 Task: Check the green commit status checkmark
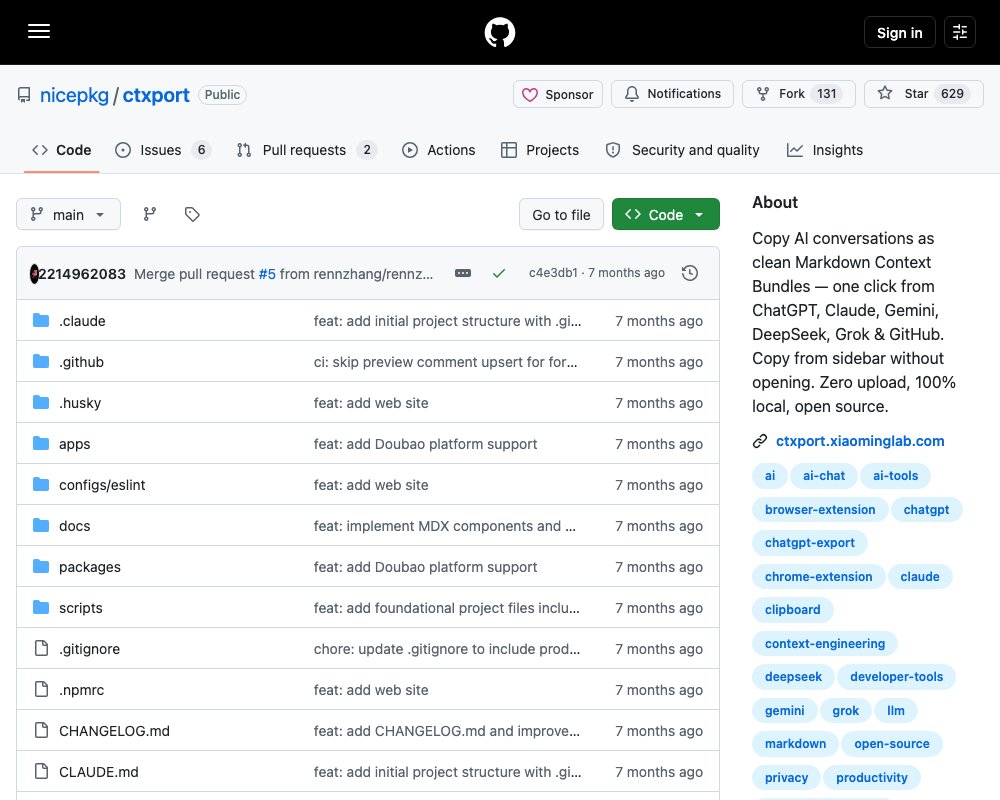pos(499,273)
